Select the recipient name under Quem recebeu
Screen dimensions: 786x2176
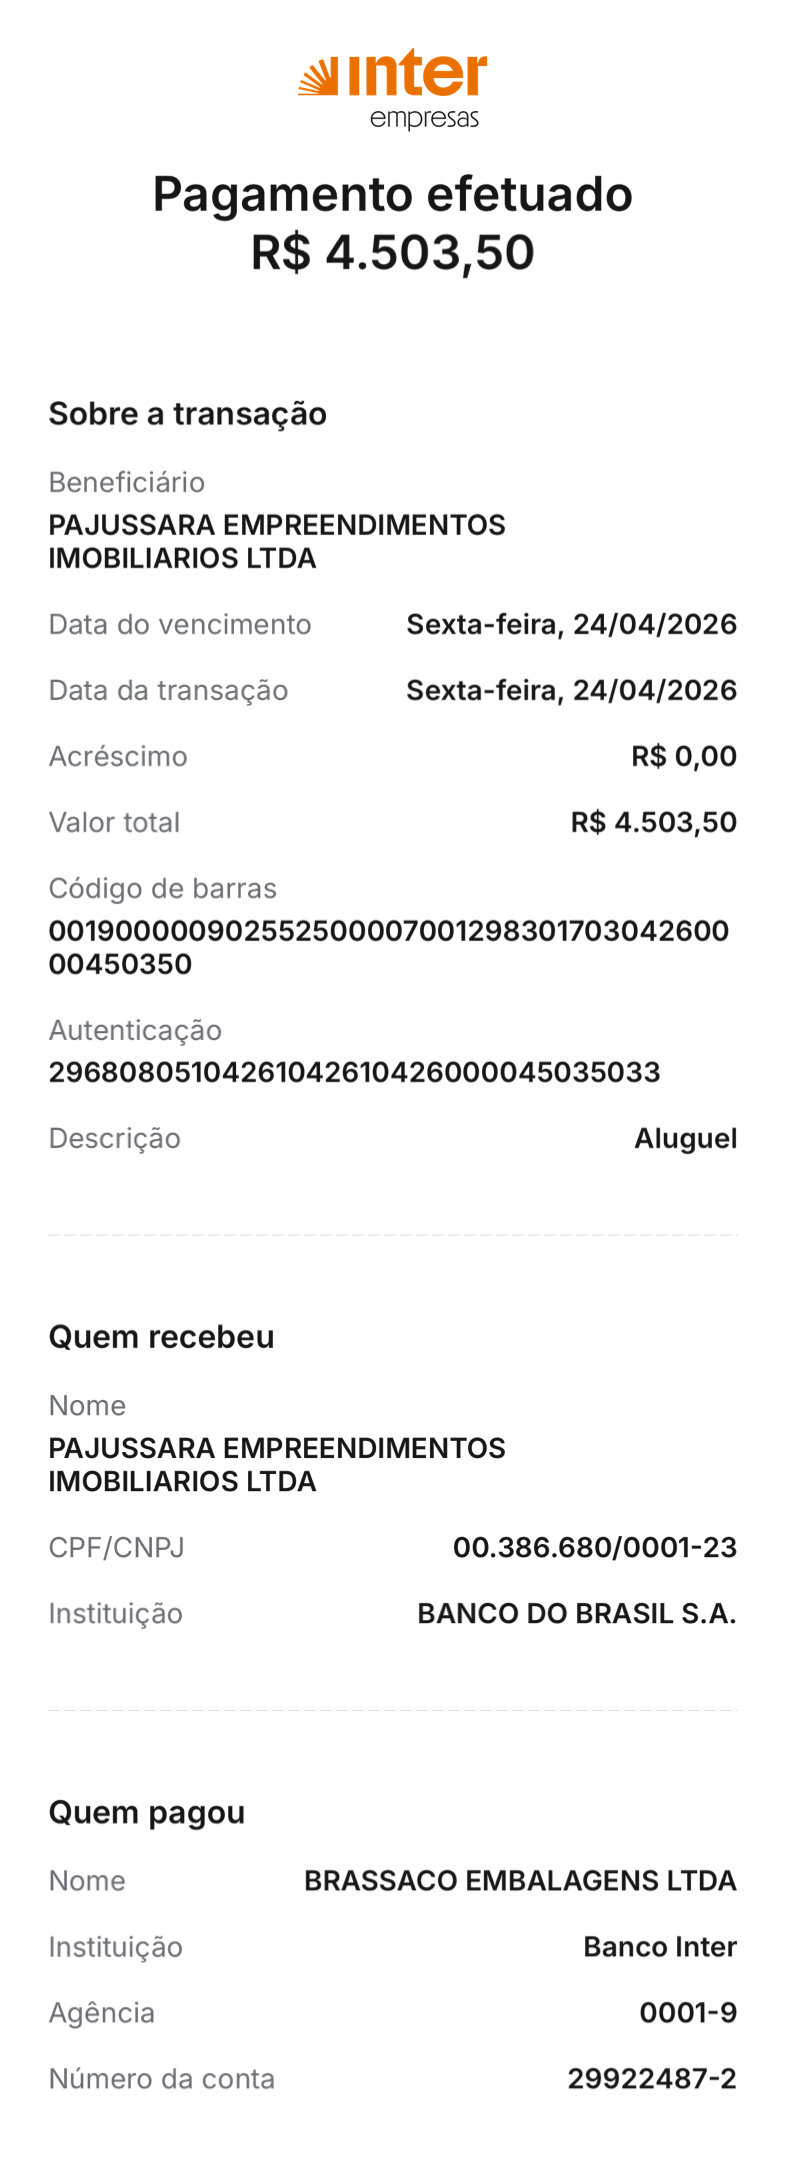click(276, 1464)
